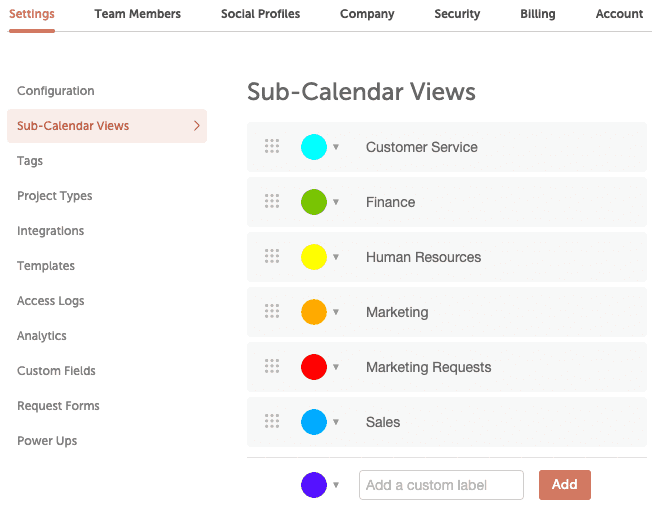Click the blue Sales color circle
The height and width of the screenshot is (515, 652).
314,422
